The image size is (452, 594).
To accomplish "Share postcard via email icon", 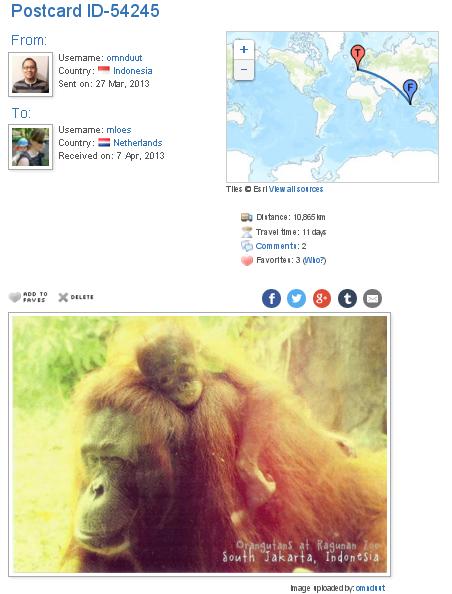I will click(x=372, y=299).
